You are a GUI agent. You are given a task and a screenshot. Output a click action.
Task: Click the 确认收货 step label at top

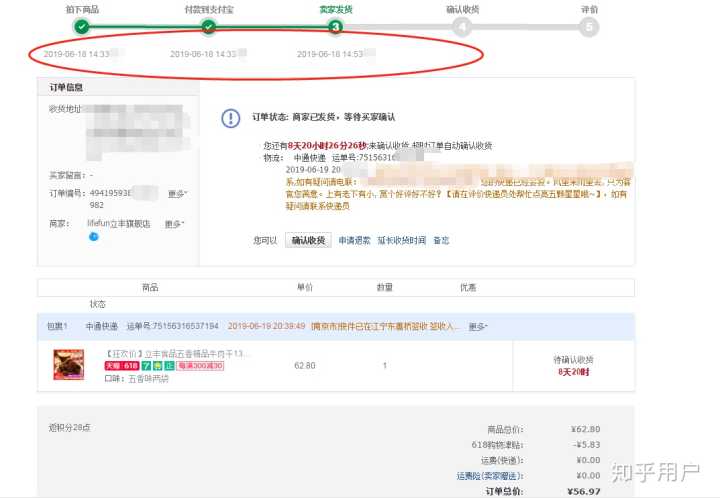[x=462, y=9]
